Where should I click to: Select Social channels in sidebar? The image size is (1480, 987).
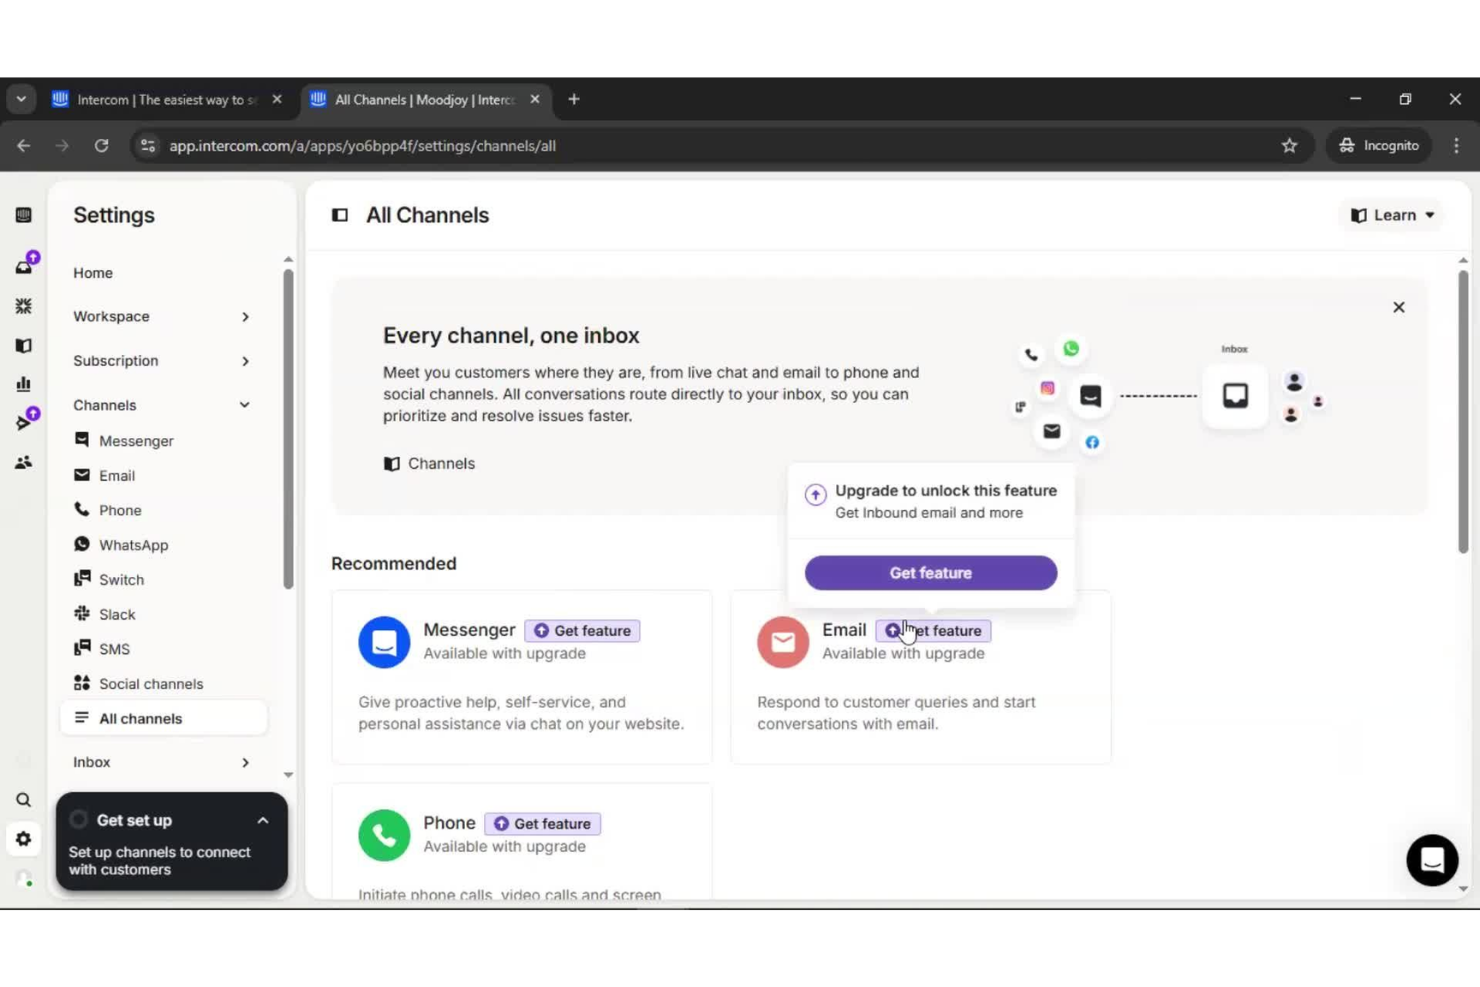point(151,684)
